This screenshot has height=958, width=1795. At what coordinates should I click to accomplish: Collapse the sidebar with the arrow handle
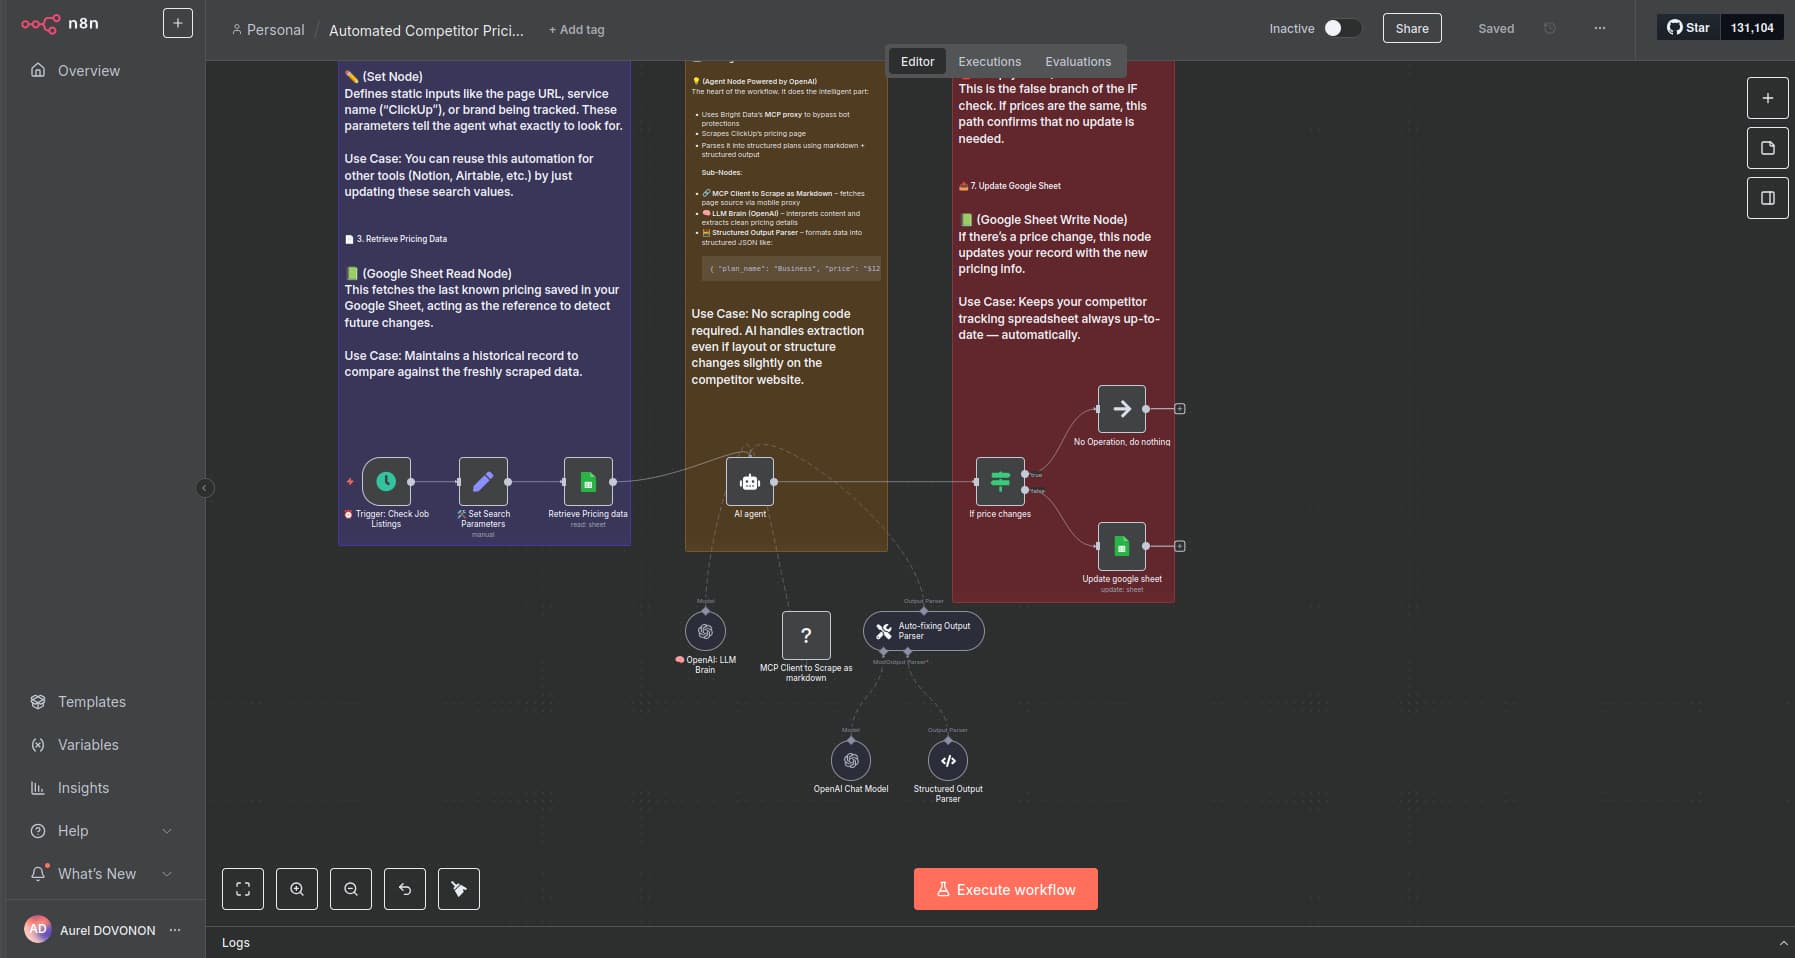(204, 488)
